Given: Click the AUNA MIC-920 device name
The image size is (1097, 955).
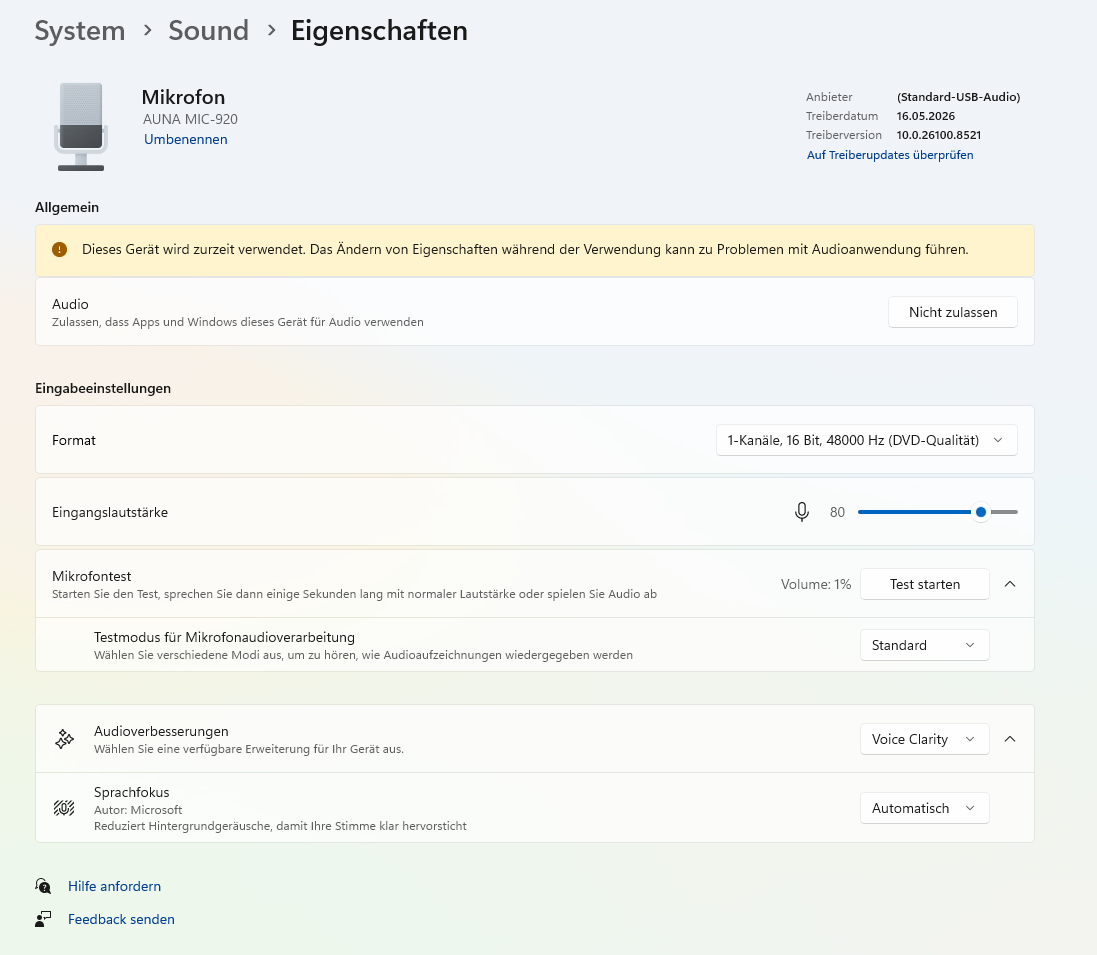Looking at the screenshot, I should 190,120.
